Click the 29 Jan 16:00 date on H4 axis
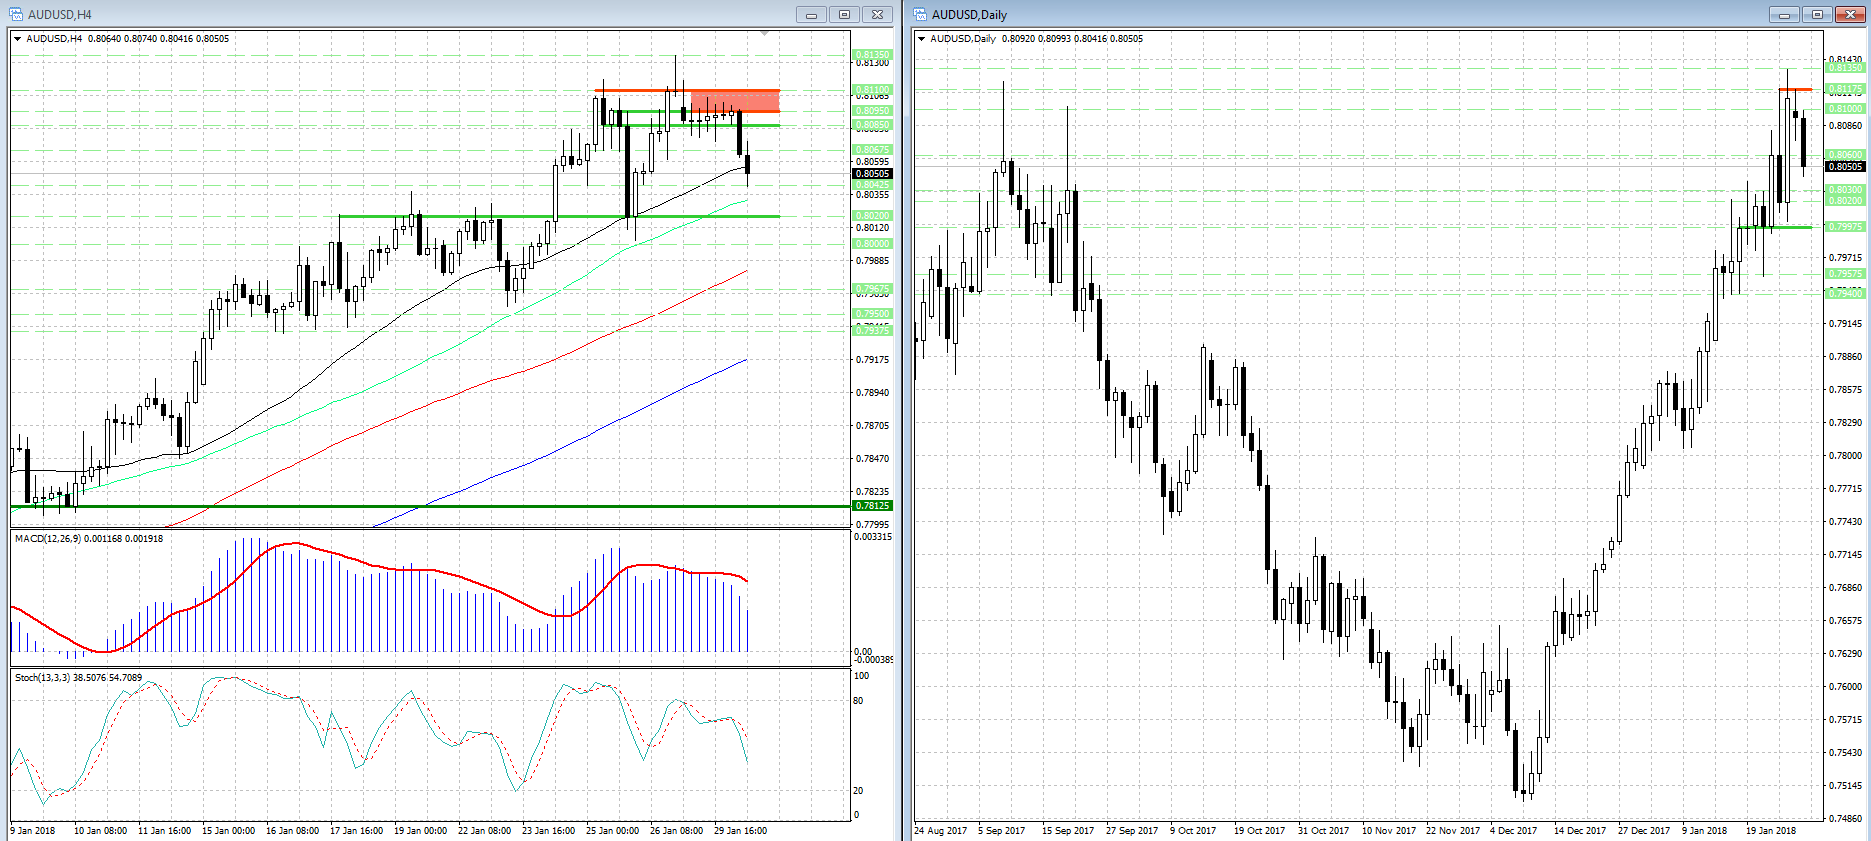This screenshot has width=1871, height=841. [740, 831]
